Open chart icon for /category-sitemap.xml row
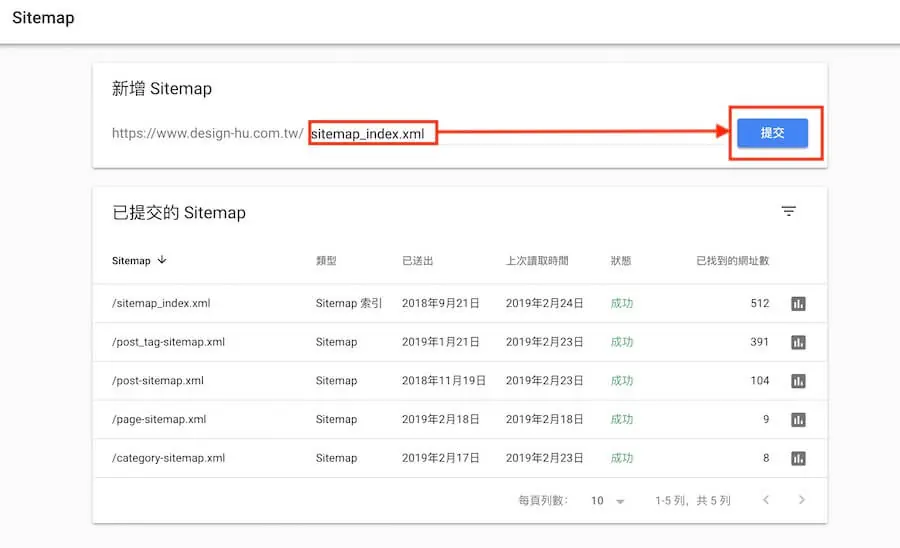Viewport: 900px width, 548px height. 798,458
